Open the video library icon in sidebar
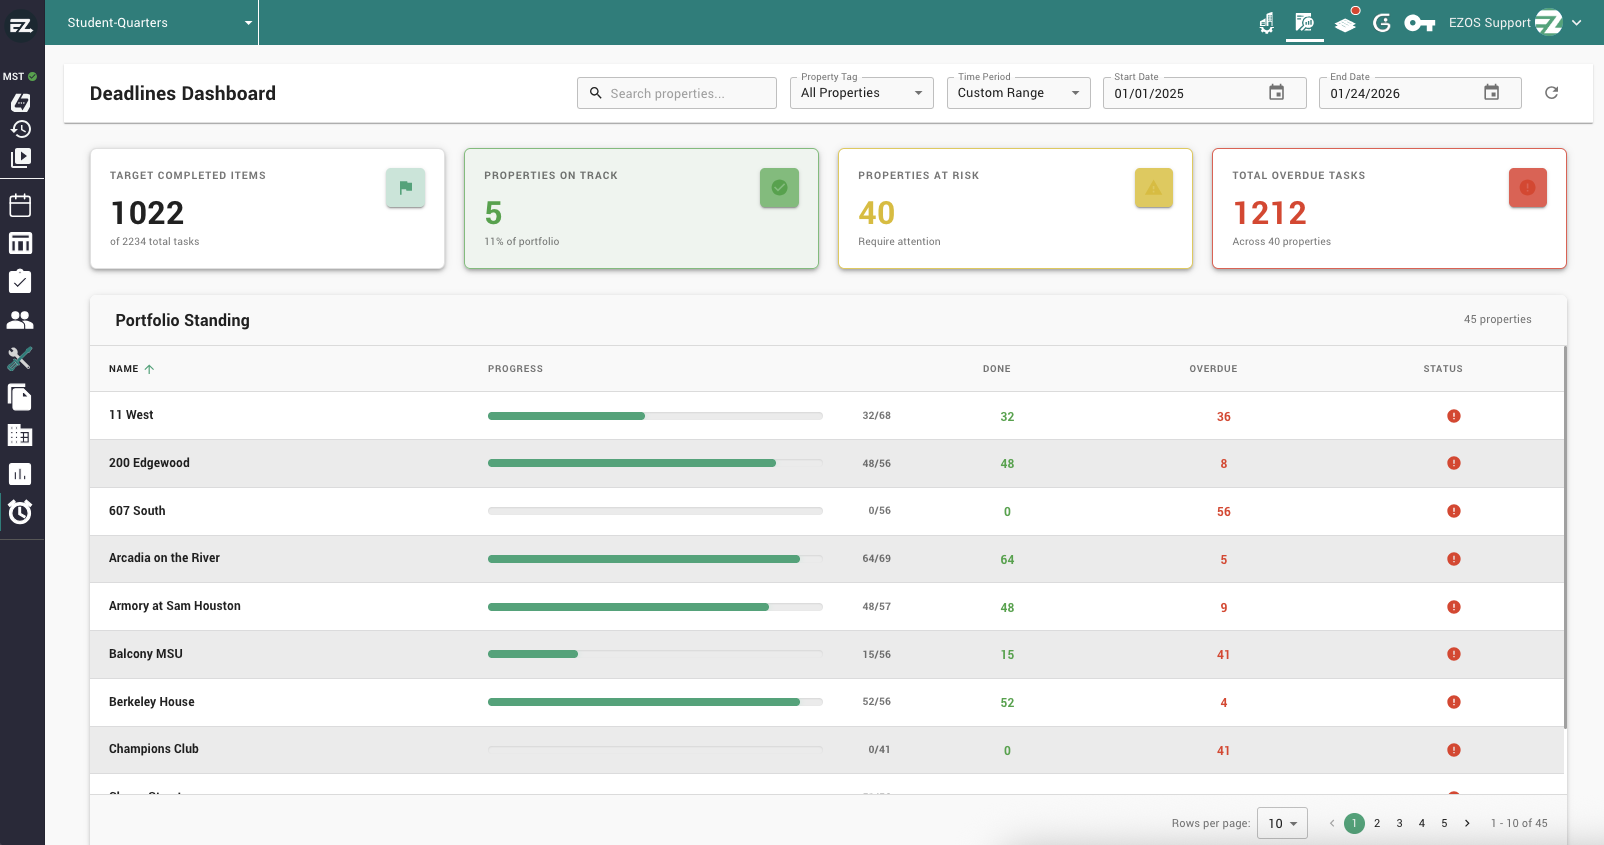 [x=20, y=157]
